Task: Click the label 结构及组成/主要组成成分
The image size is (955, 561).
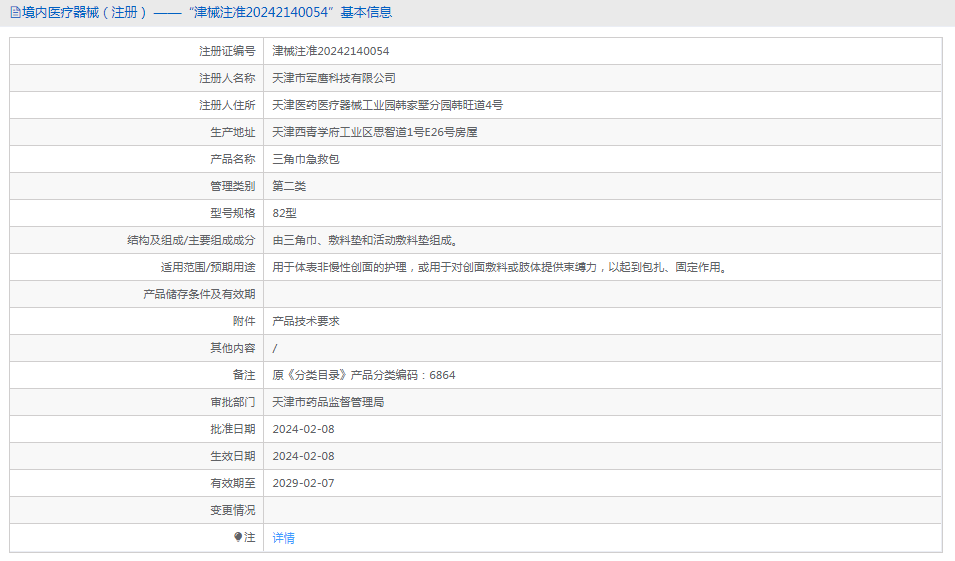Action: pos(191,240)
